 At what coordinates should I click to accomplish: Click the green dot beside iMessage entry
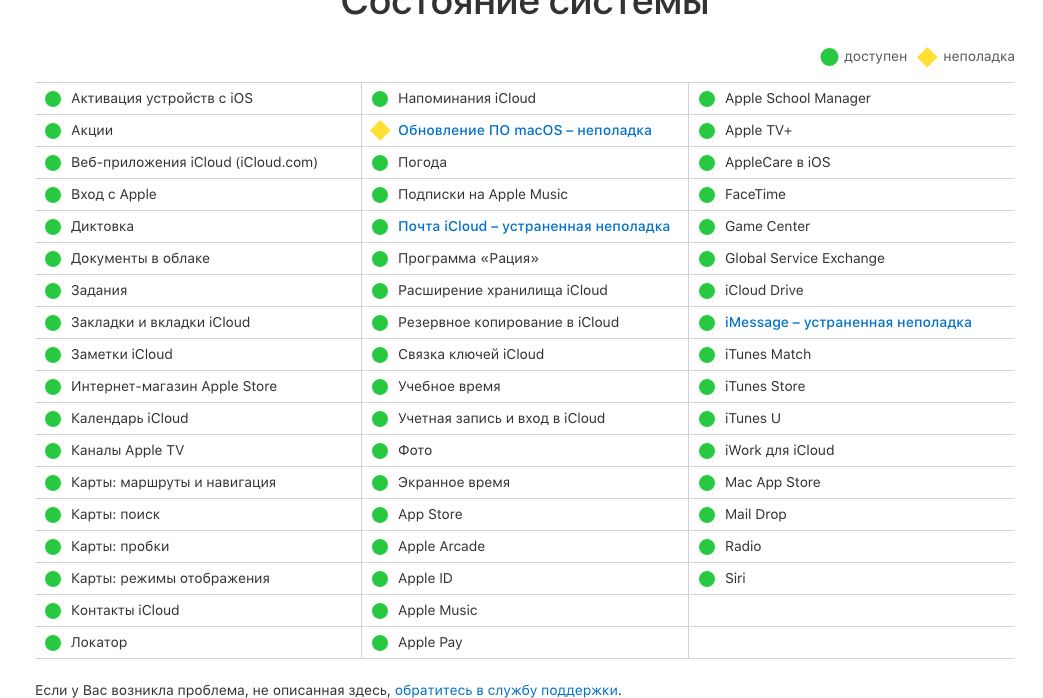click(x=707, y=322)
